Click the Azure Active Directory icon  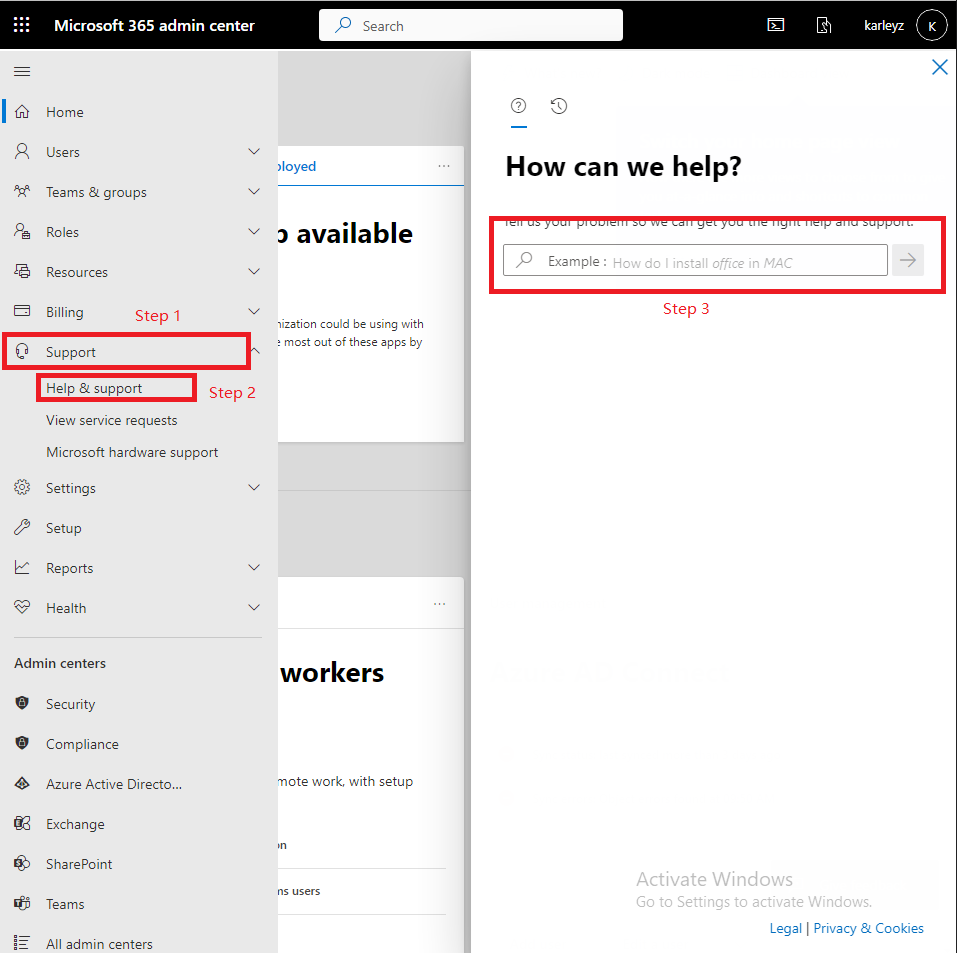(x=22, y=783)
